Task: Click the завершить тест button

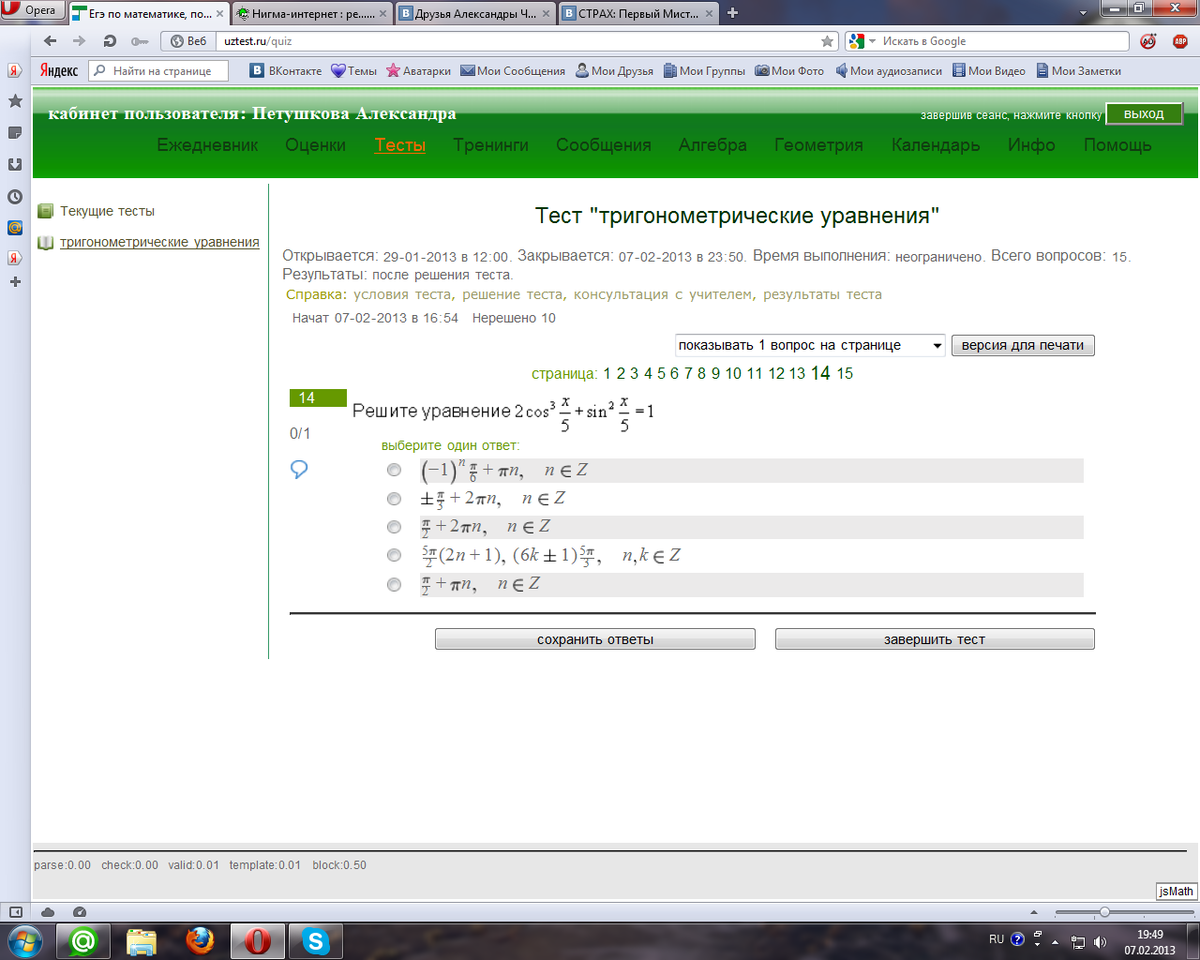Action: click(x=935, y=639)
